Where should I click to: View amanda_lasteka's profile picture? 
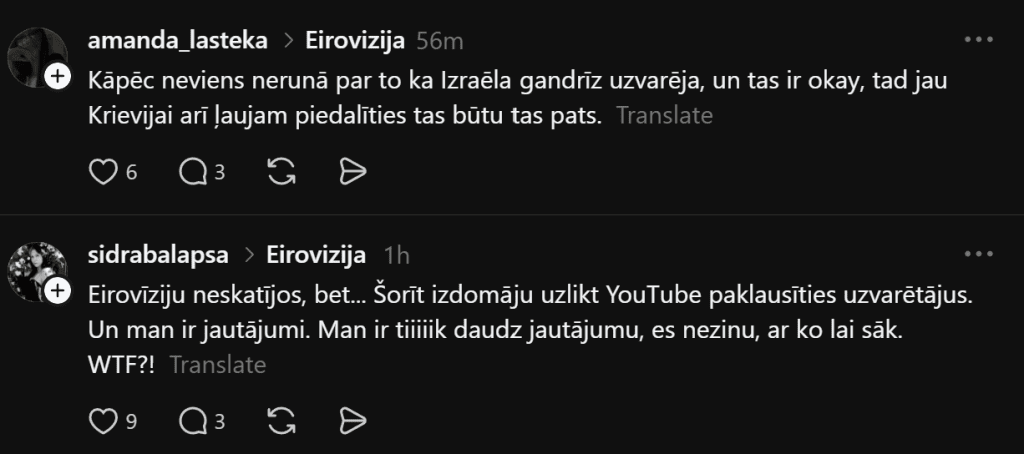point(37,57)
